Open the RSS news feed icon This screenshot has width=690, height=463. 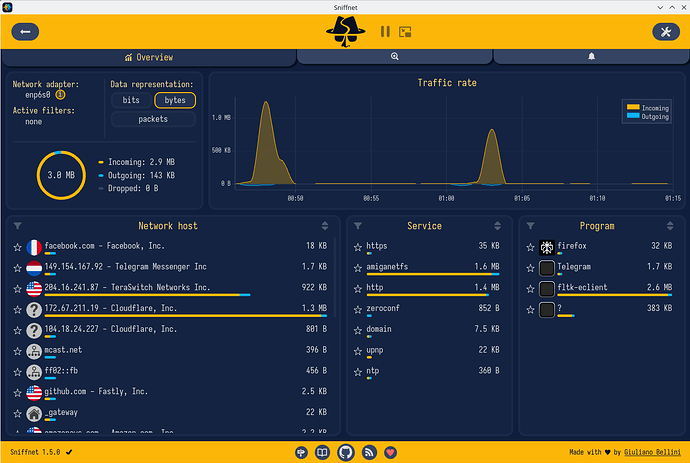(369, 452)
